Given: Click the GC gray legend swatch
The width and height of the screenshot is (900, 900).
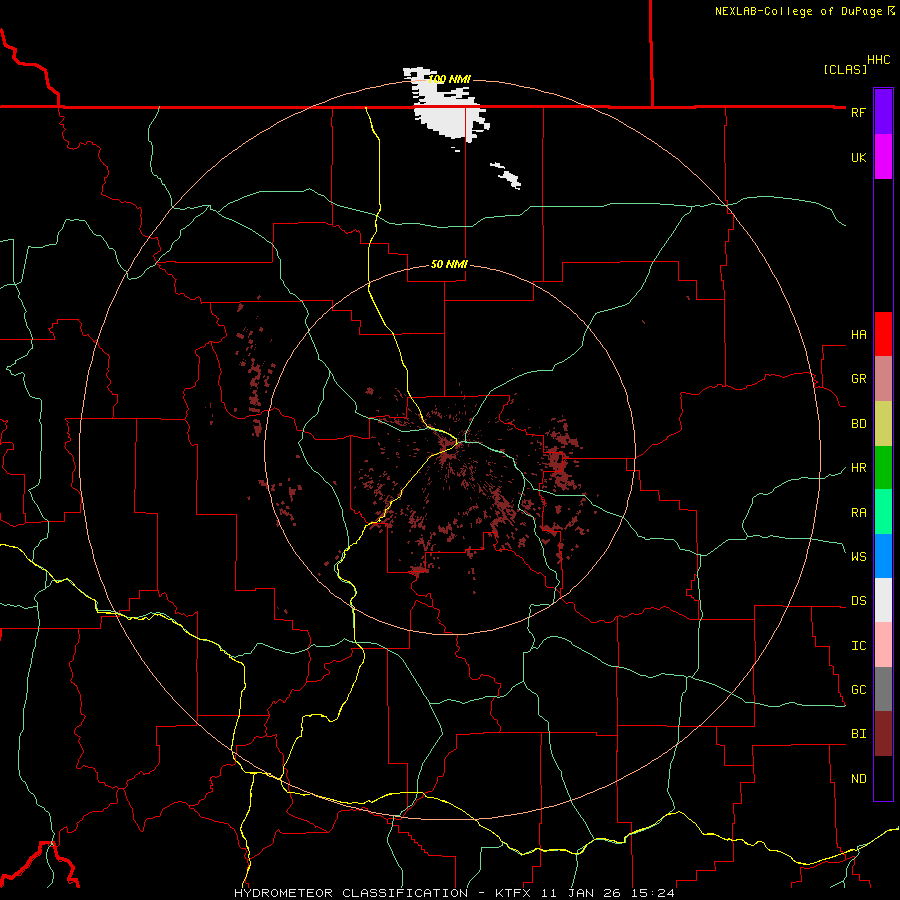Looking at the screenshot, I should (x=883, y=689).
